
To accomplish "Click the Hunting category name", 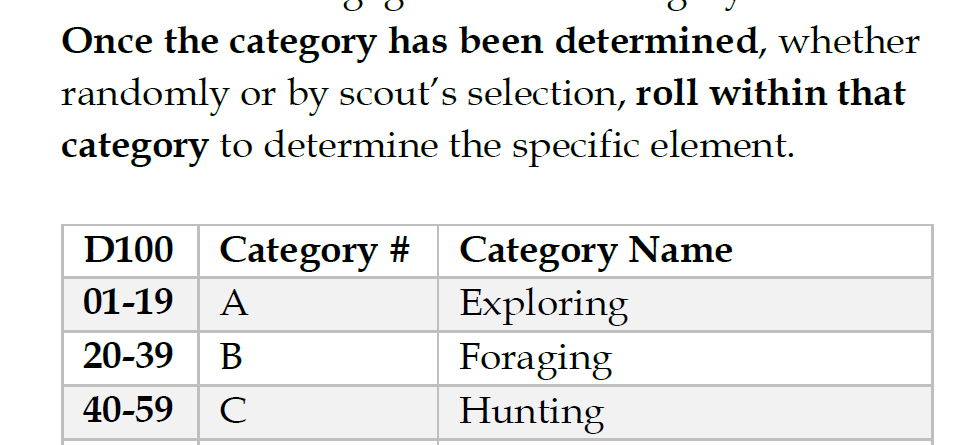I will click(531, 411).
